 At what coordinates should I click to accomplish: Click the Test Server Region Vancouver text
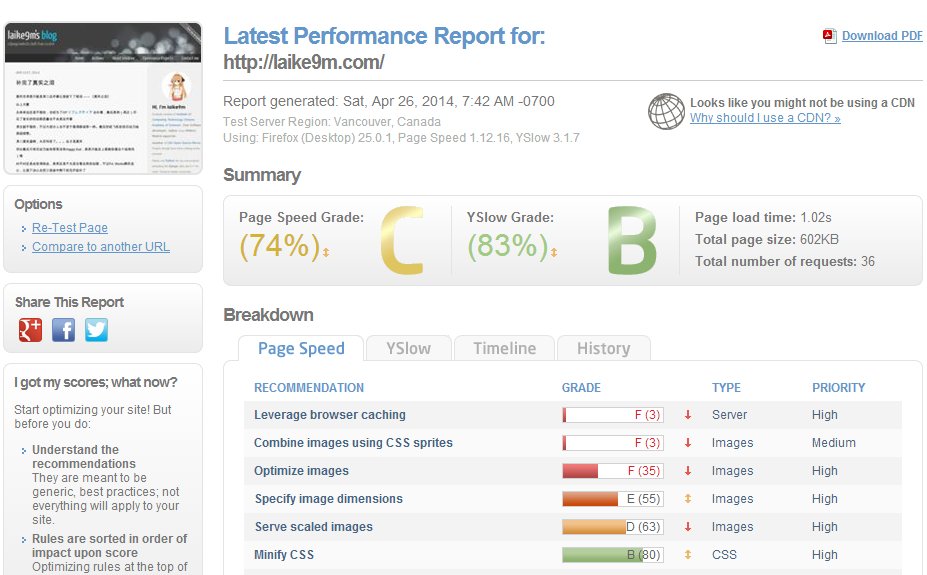click(x=332, y=122)
